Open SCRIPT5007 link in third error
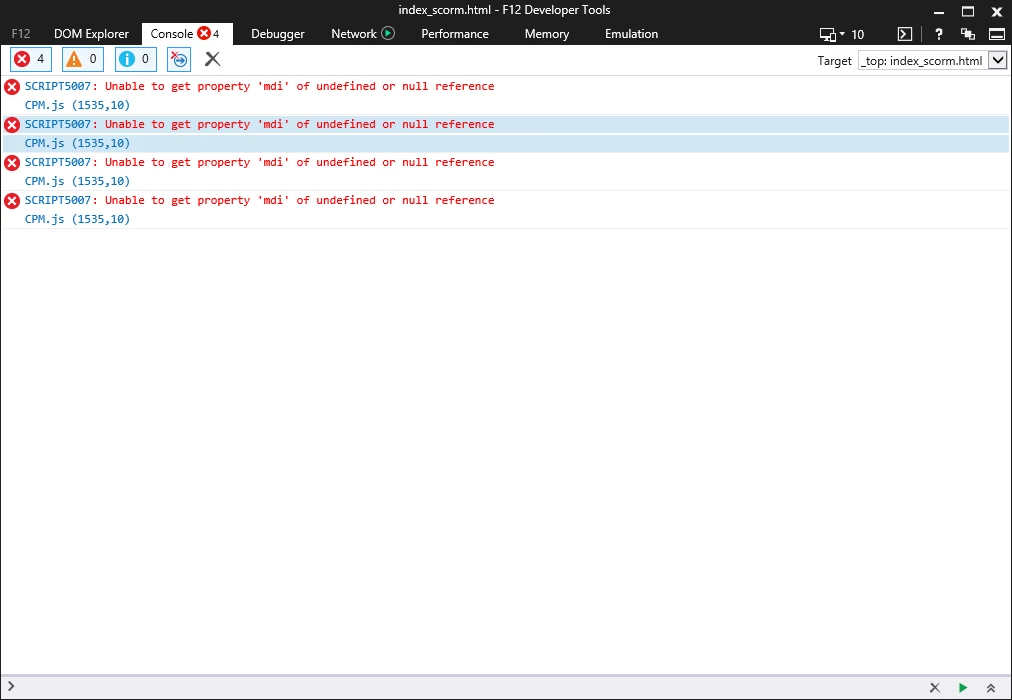This screenshot has width=1012, height=700. (58, 163)
